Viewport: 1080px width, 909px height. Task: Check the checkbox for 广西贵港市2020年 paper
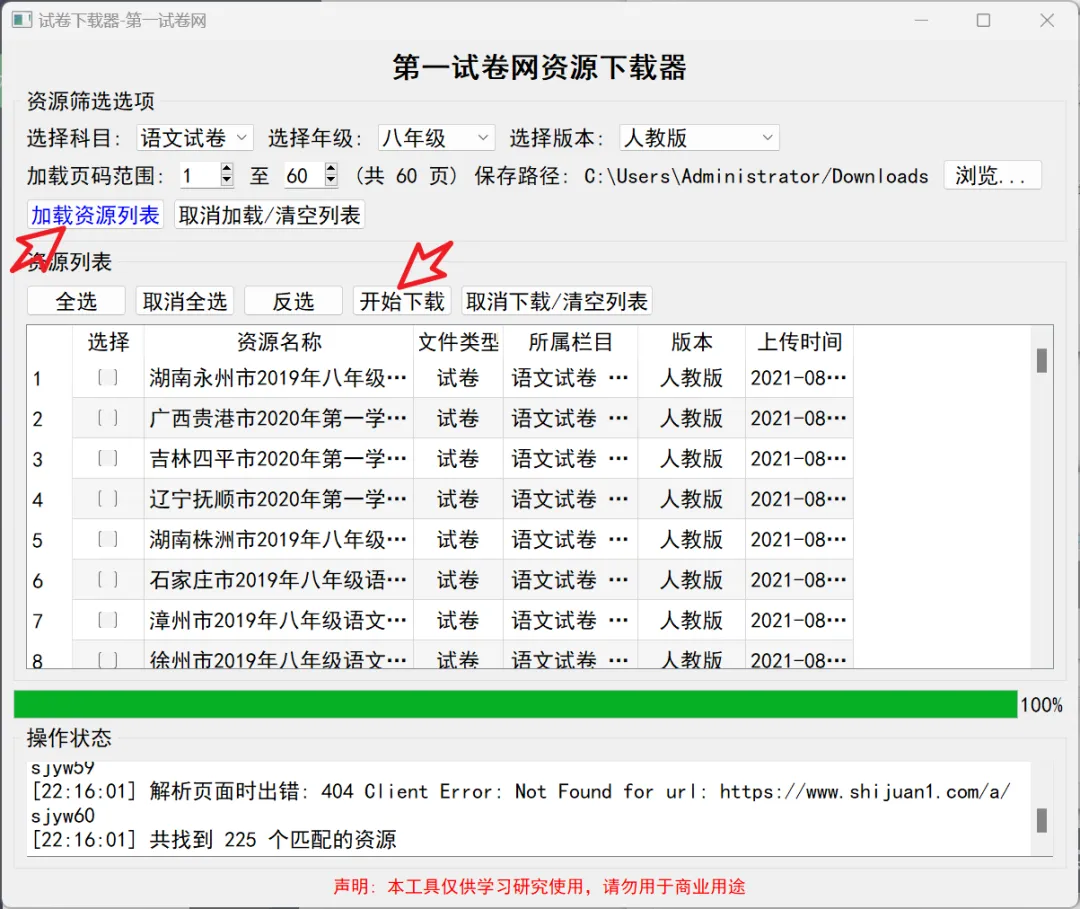point(108,418)
